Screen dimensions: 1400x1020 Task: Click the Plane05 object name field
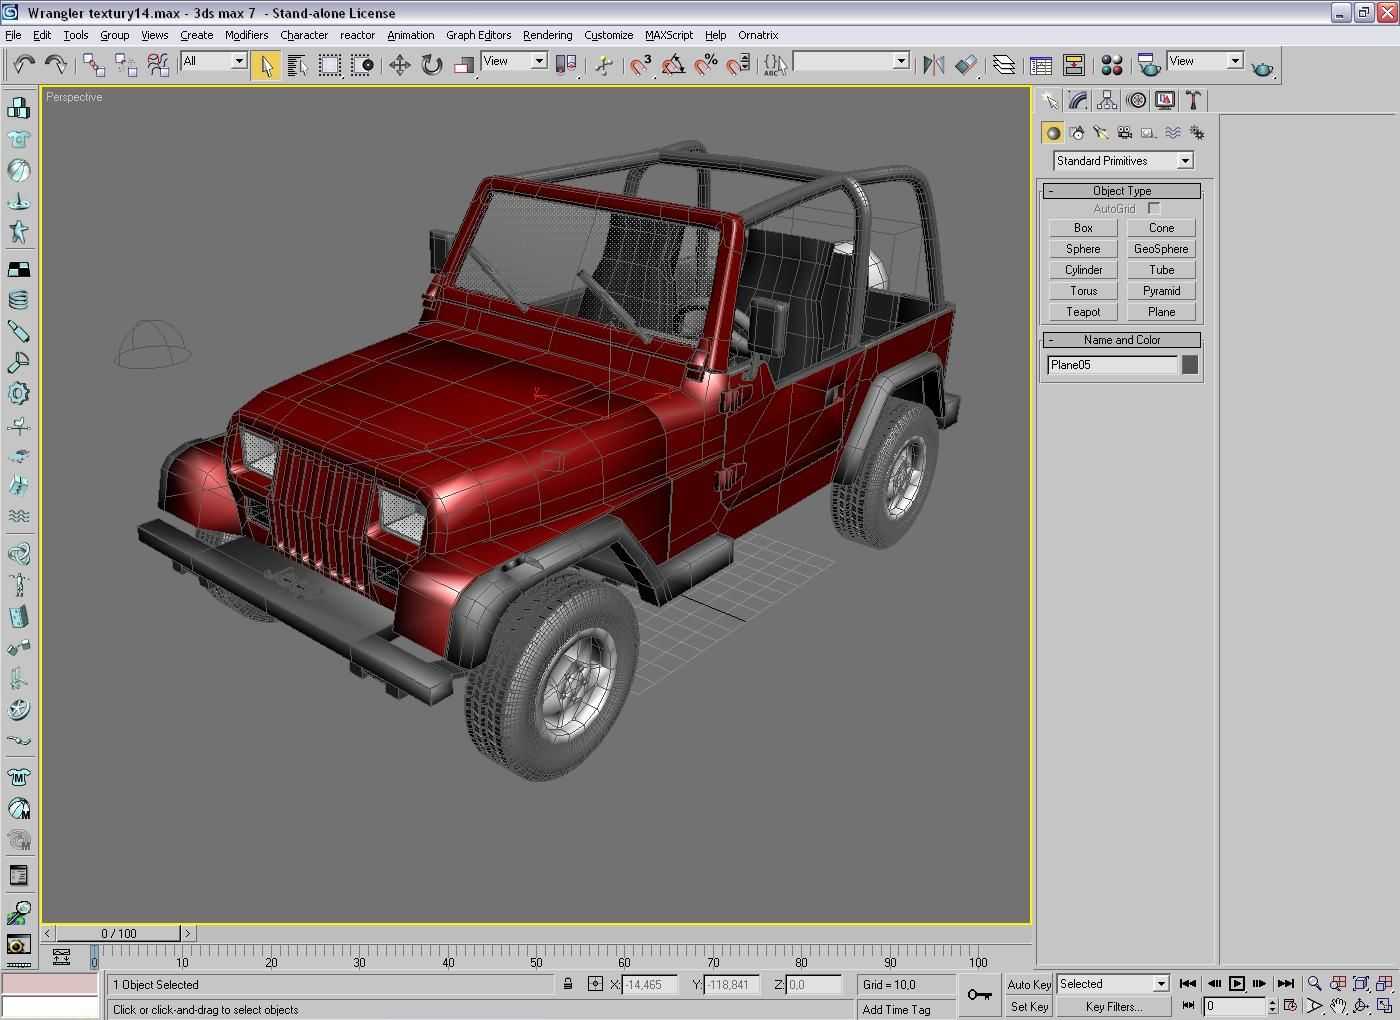click(1112, 365)
